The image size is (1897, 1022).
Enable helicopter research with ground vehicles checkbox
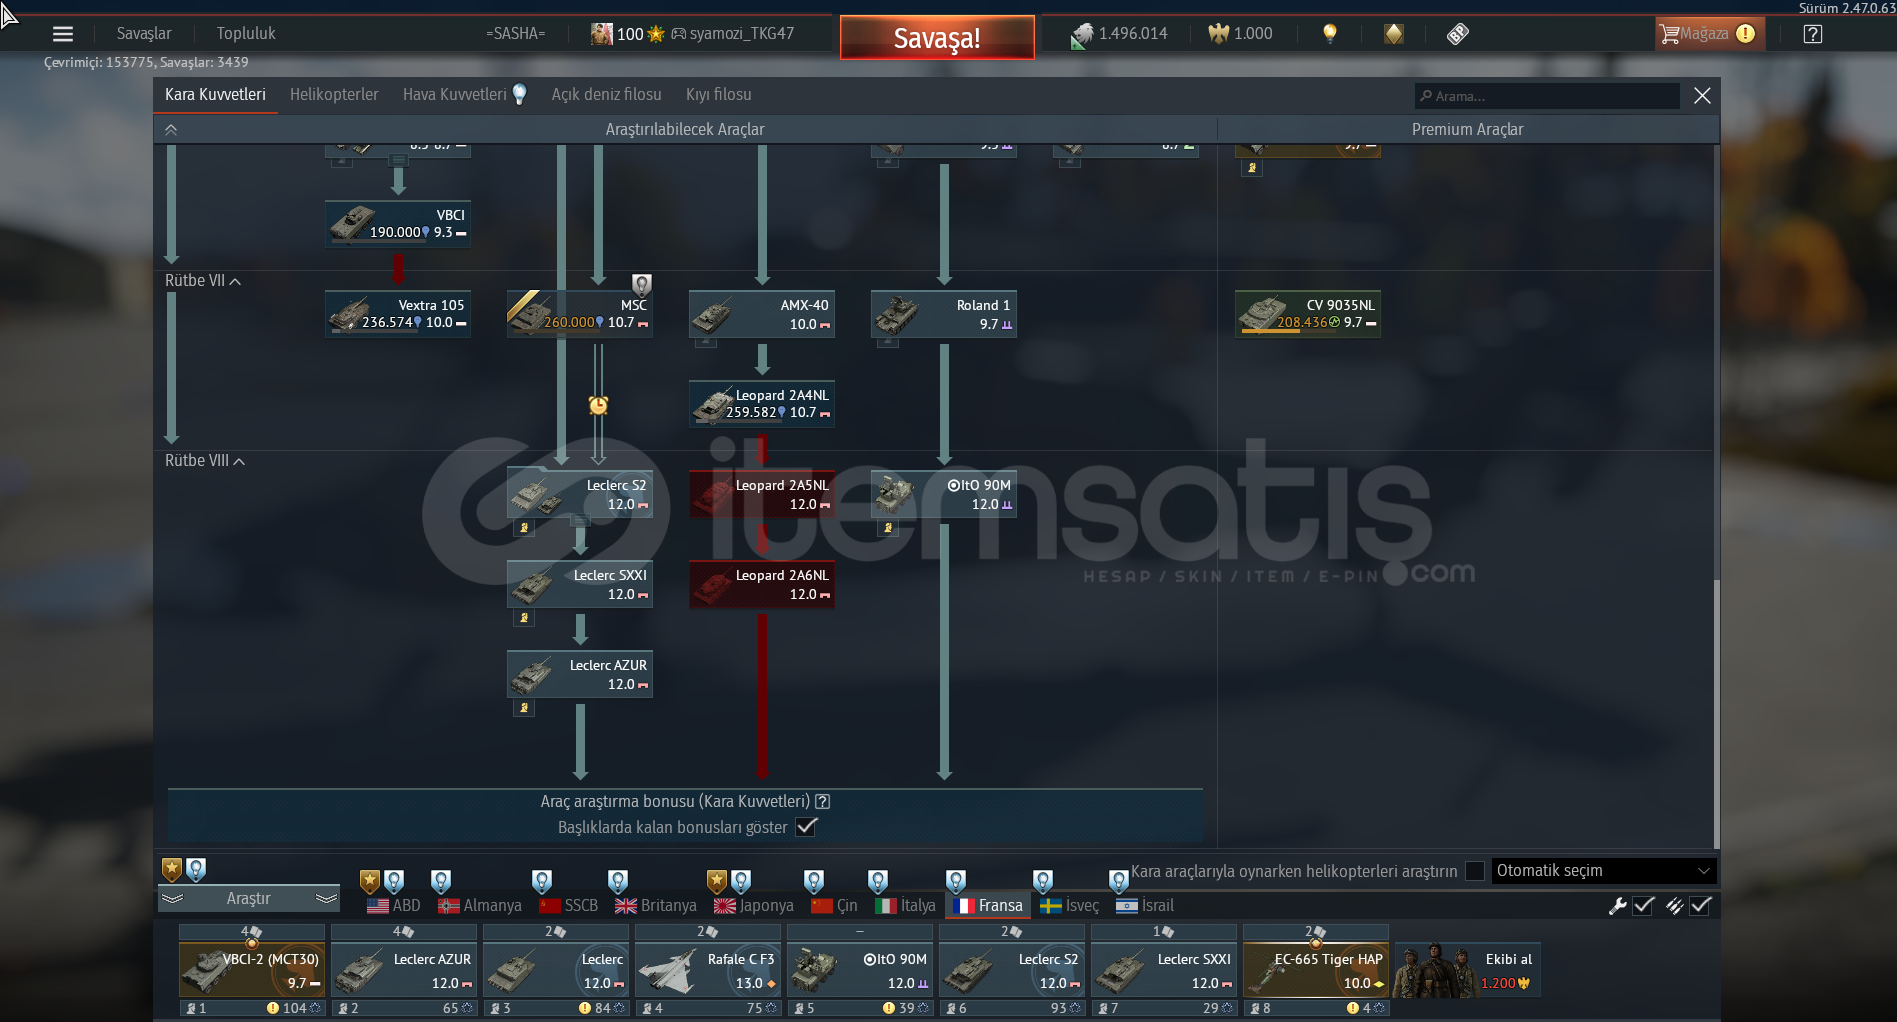coord(1475,871)
